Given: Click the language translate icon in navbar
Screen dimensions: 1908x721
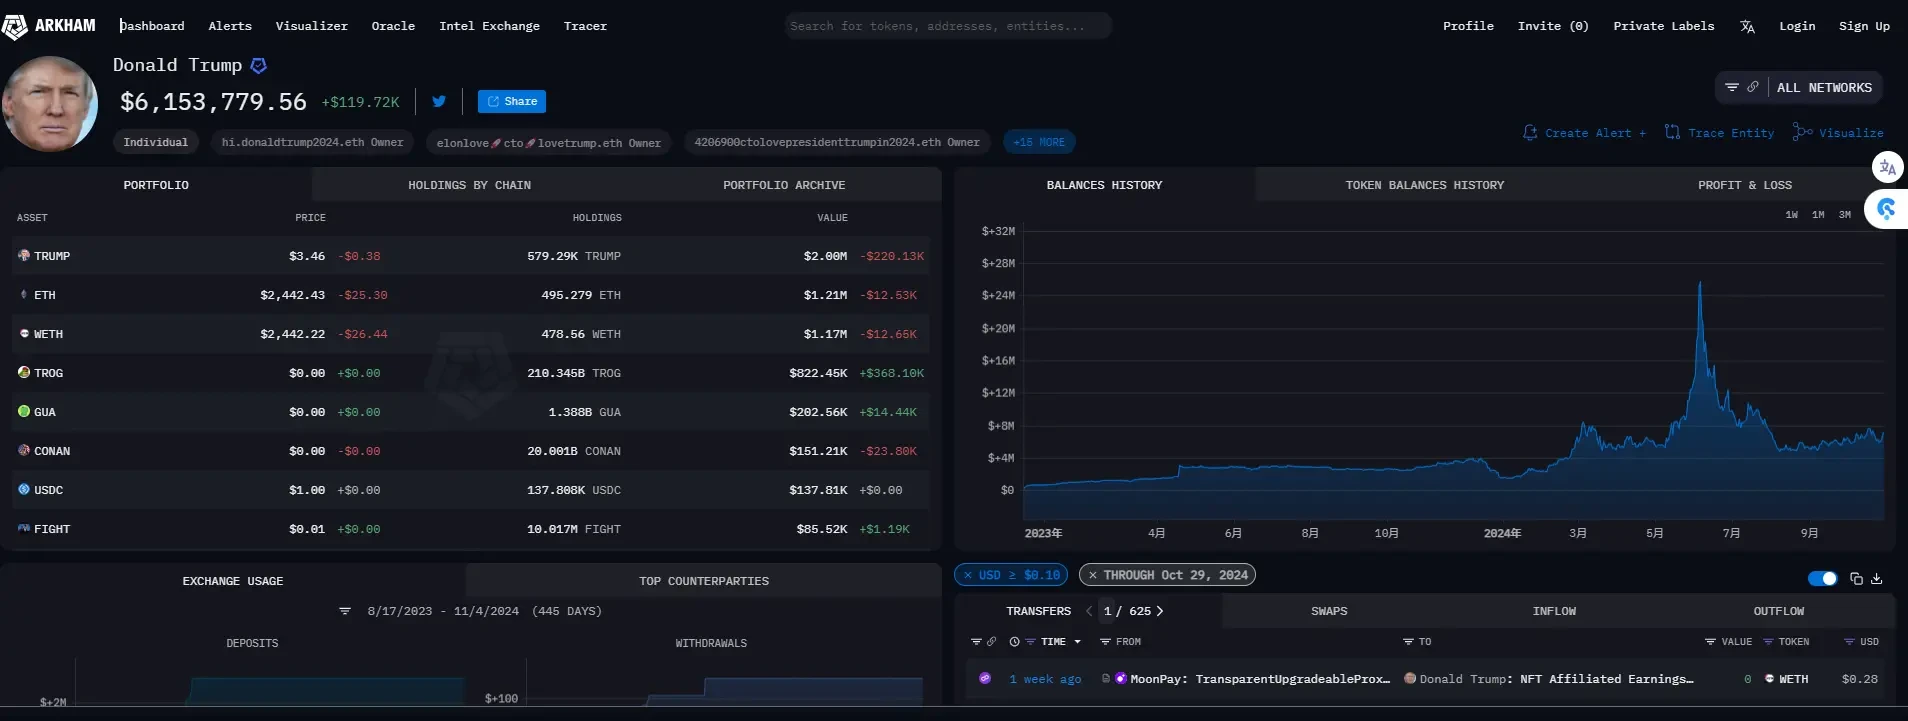Looking at the screenshot, I should coord(1746,26).
